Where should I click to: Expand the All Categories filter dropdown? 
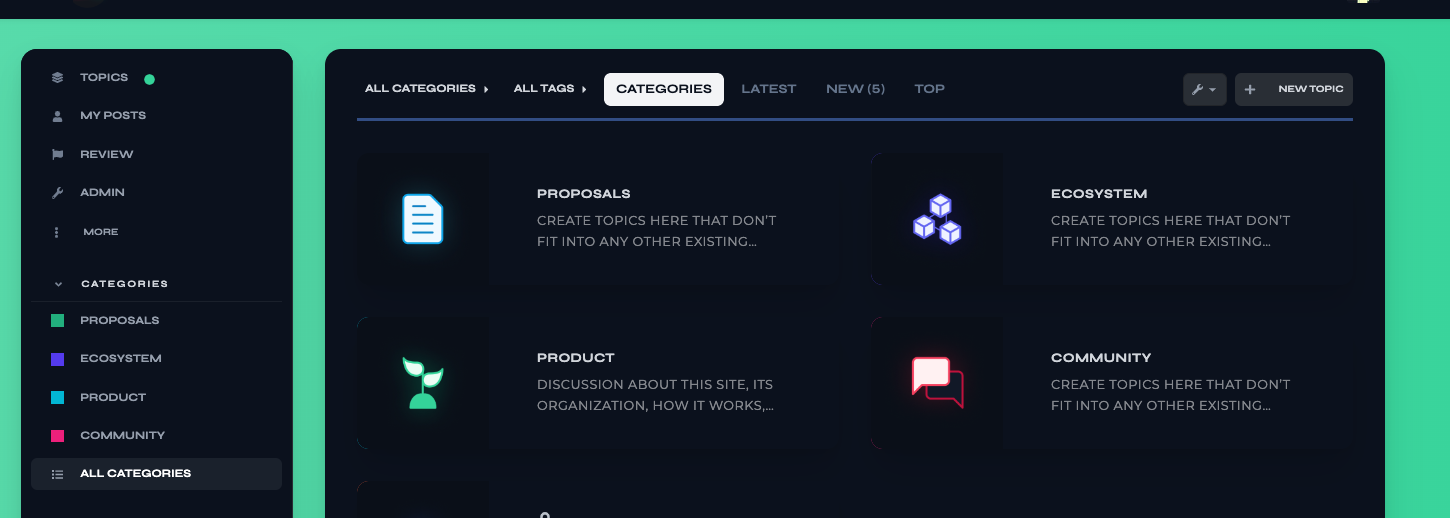click(x=427, y=89)
